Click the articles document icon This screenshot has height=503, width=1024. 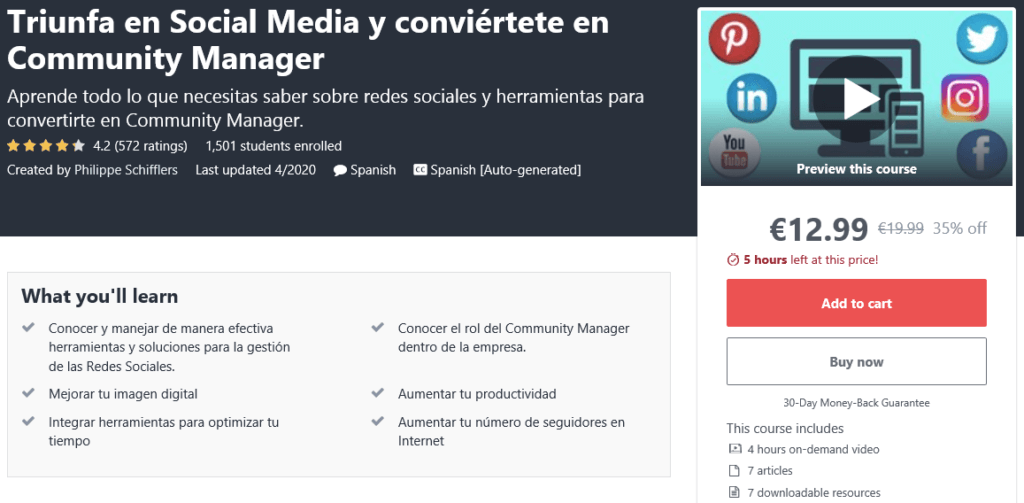coord(735,471)
